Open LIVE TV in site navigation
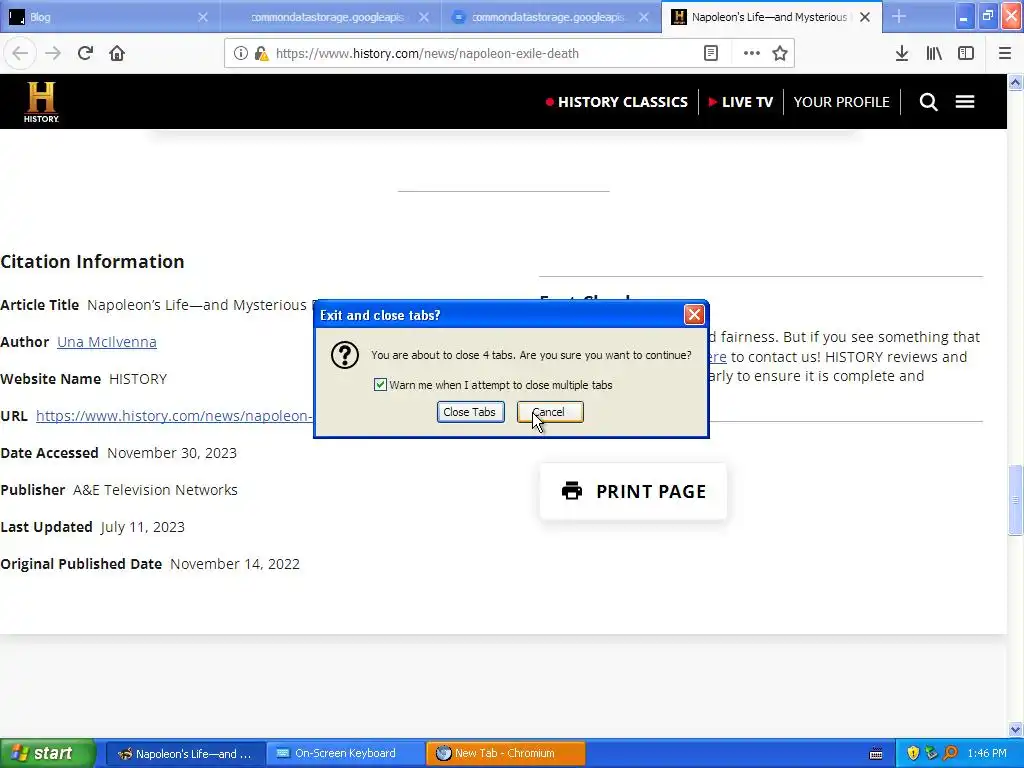The width and height of the screenshot is (1024, 768). point(741,102)
